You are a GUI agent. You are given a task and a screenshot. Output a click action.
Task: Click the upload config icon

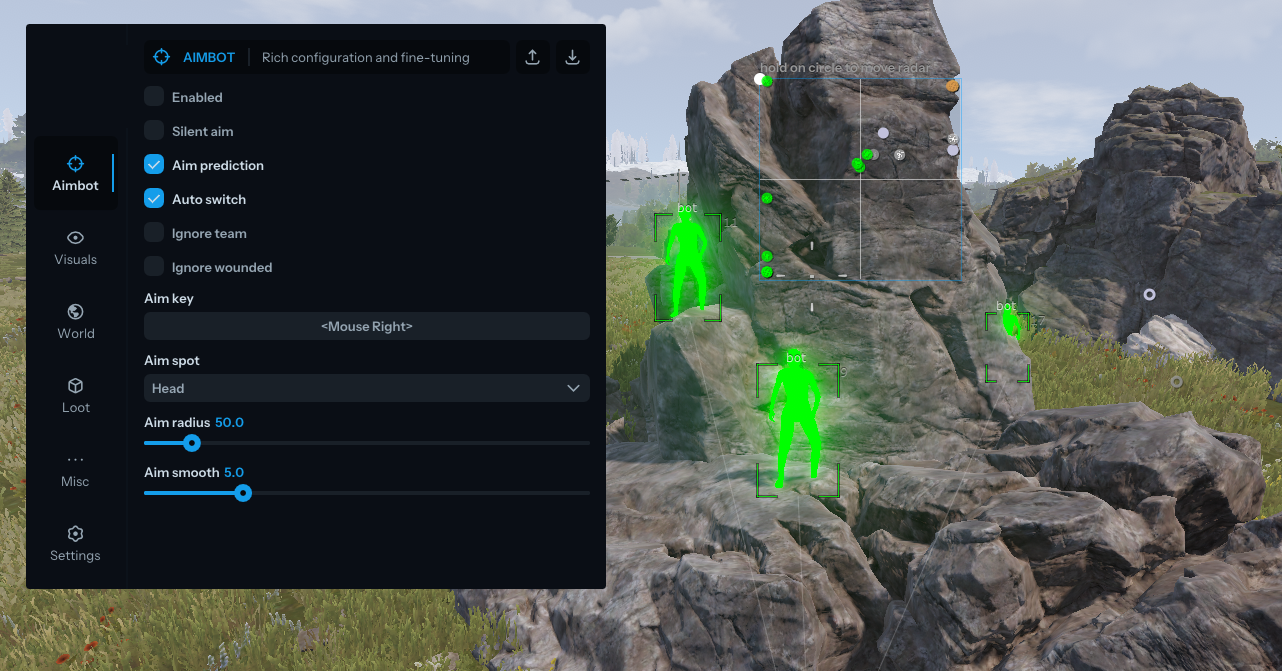tap(532, 57)
